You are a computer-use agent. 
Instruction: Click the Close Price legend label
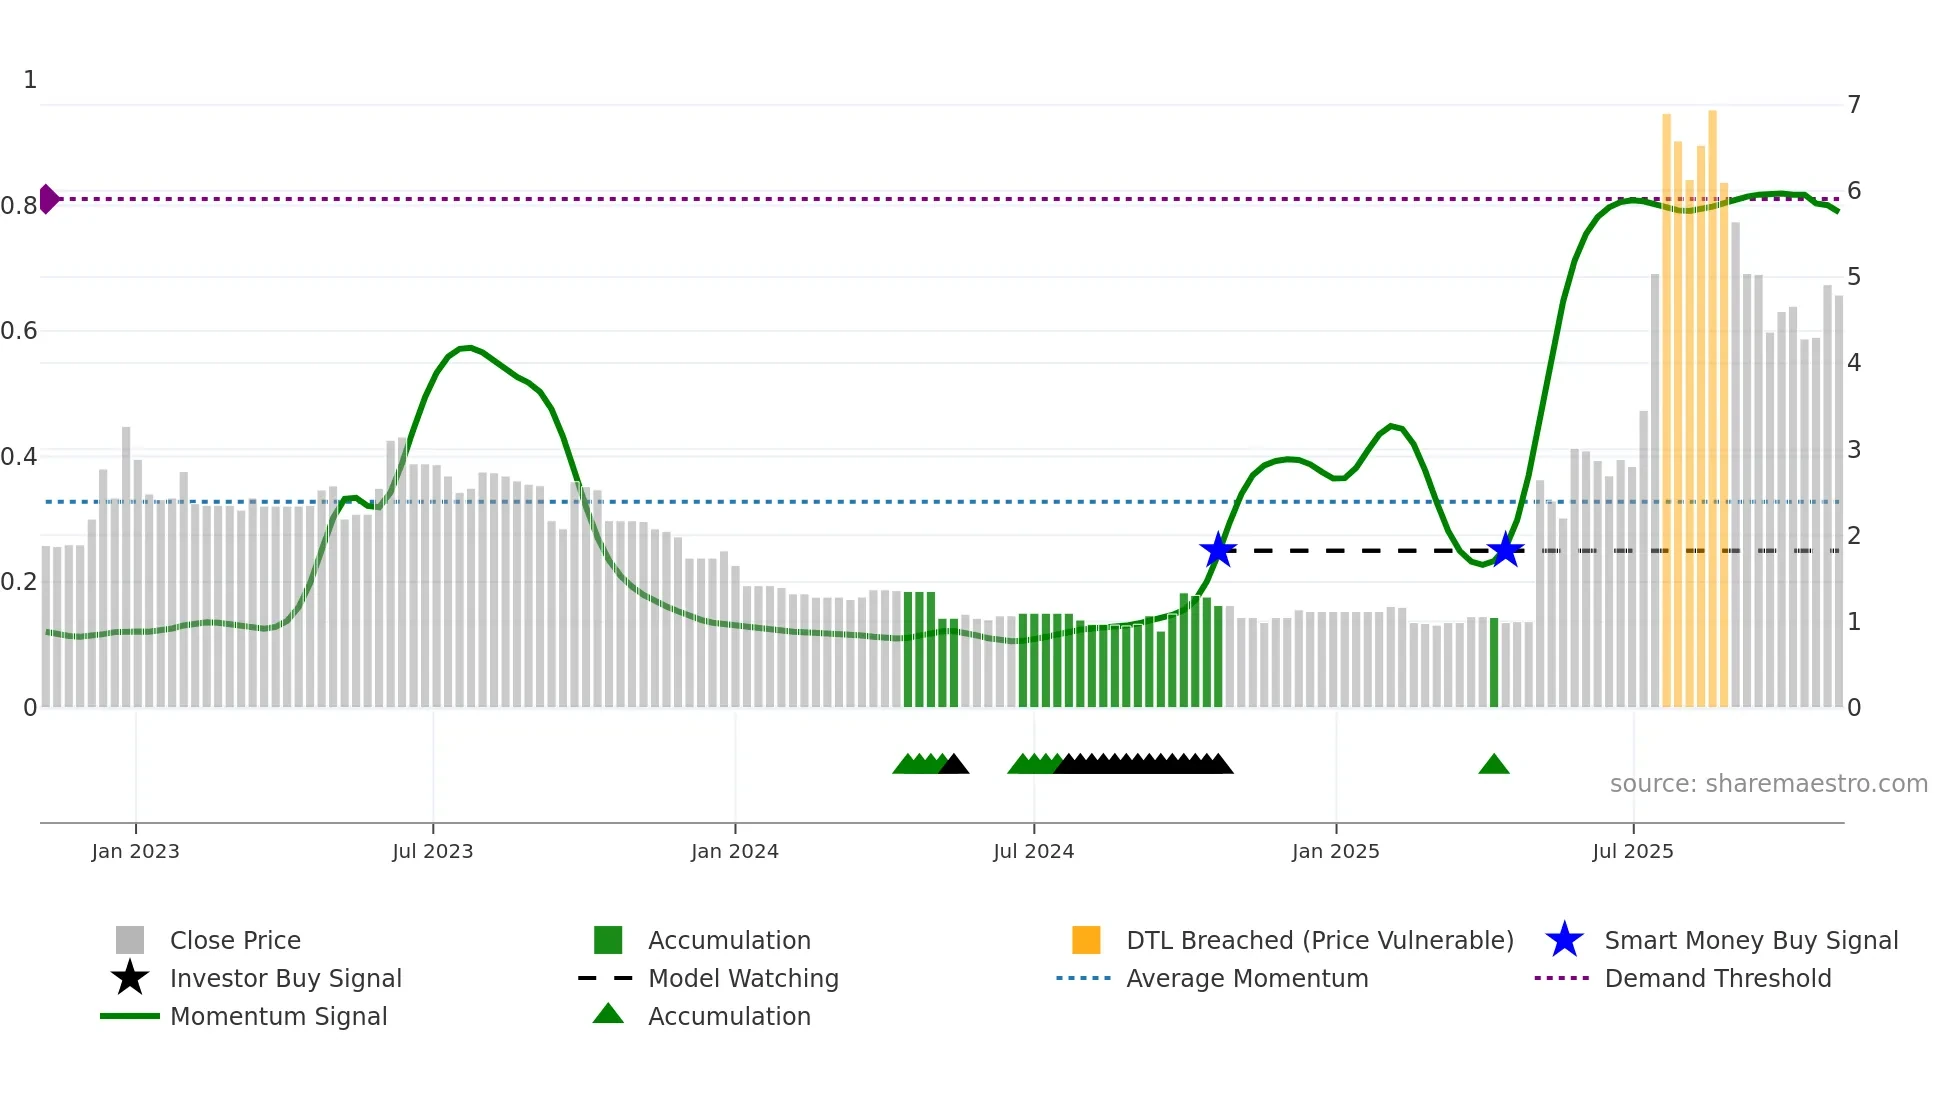[x=235, y=940]
